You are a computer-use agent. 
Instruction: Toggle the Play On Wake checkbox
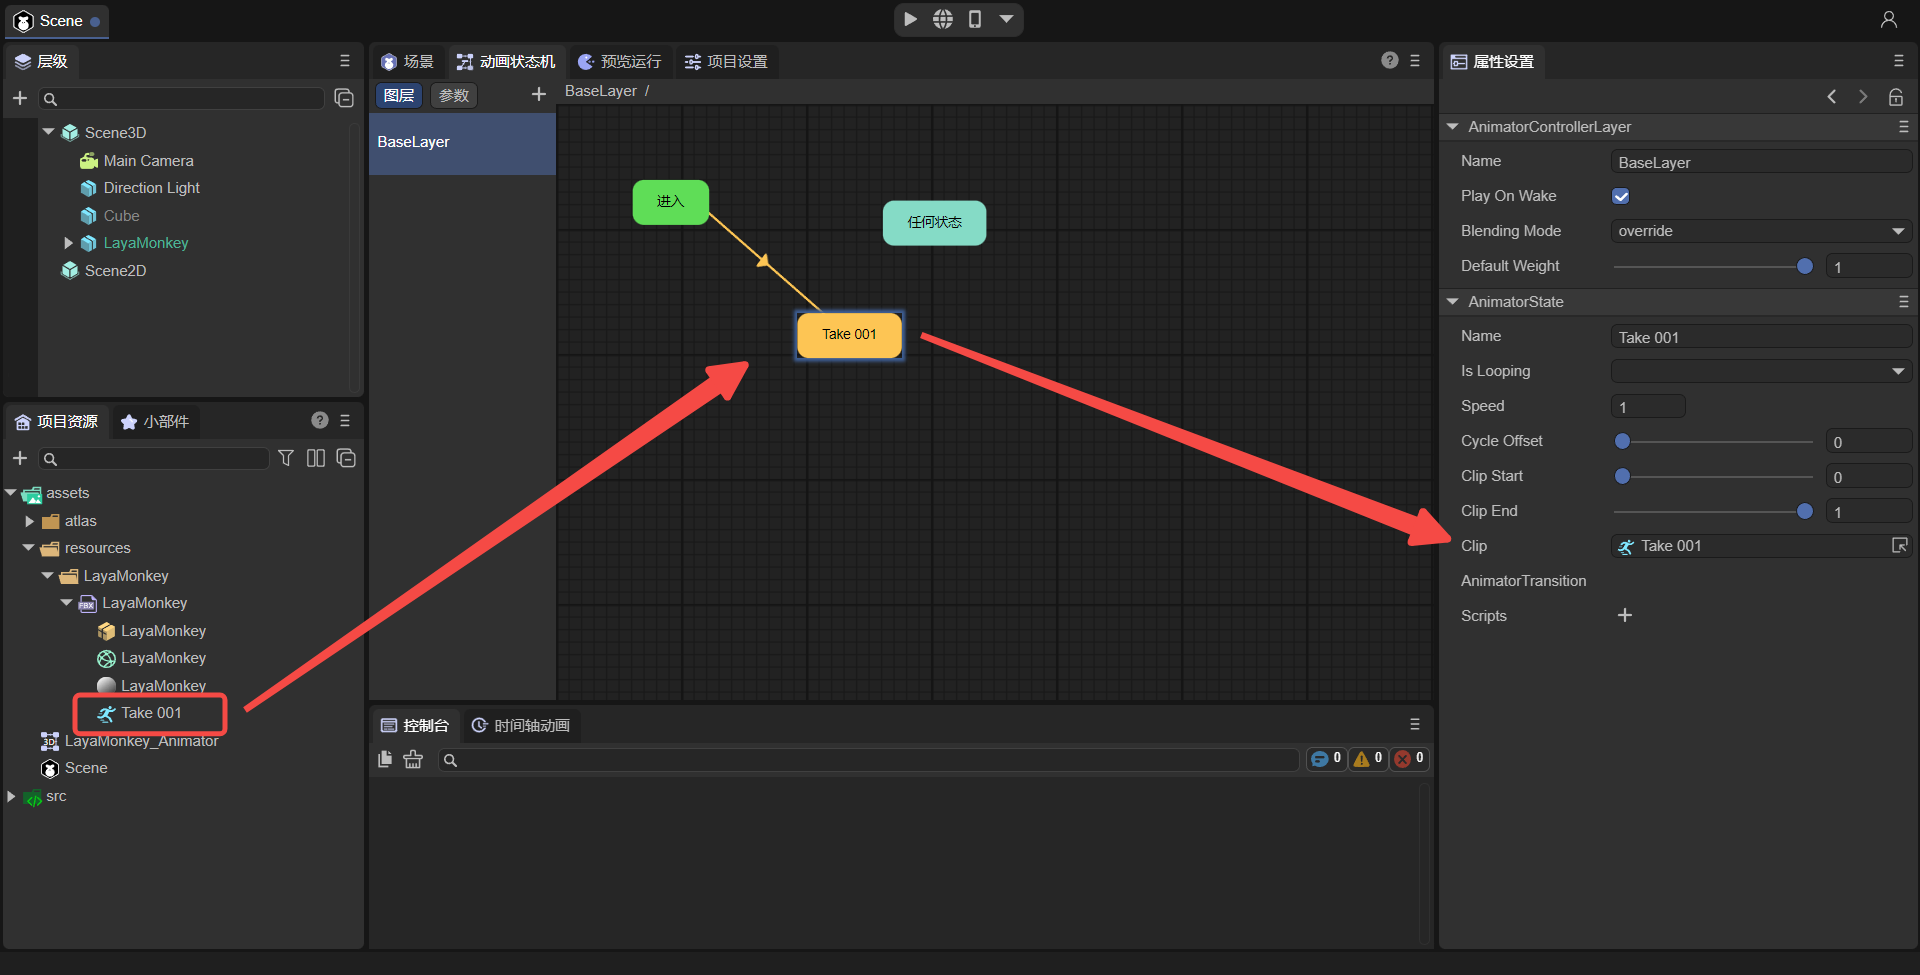(x=1621, y=196)
